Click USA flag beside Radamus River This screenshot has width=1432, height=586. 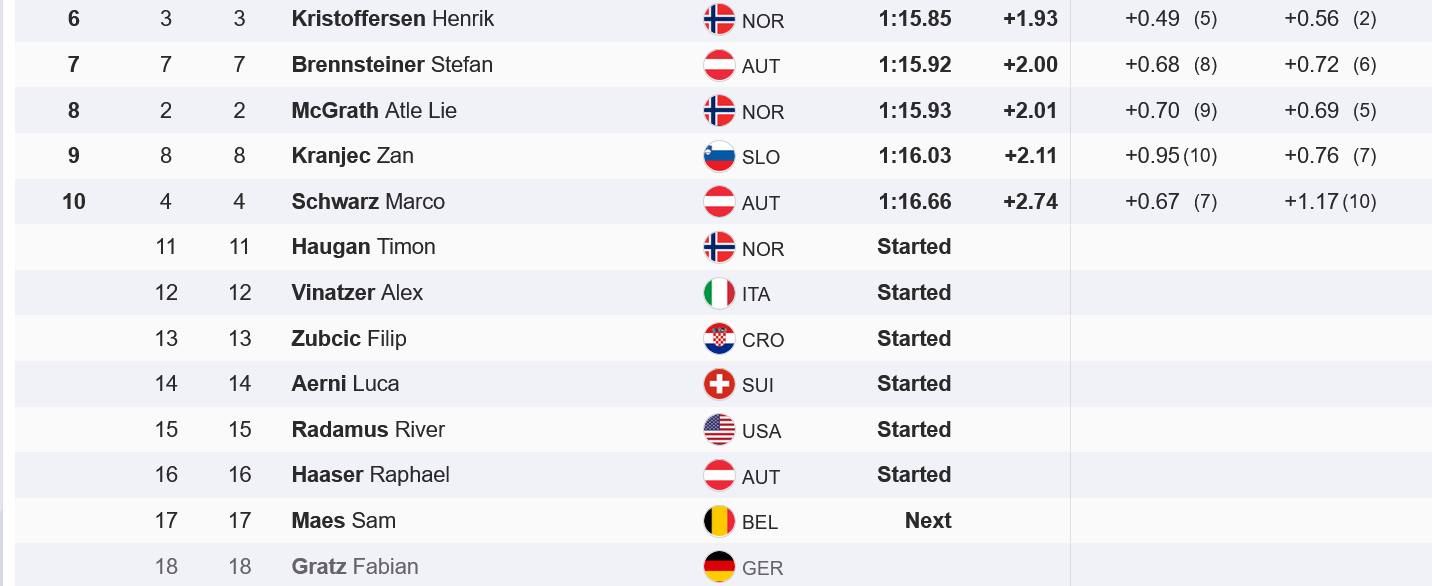[719, 430]
